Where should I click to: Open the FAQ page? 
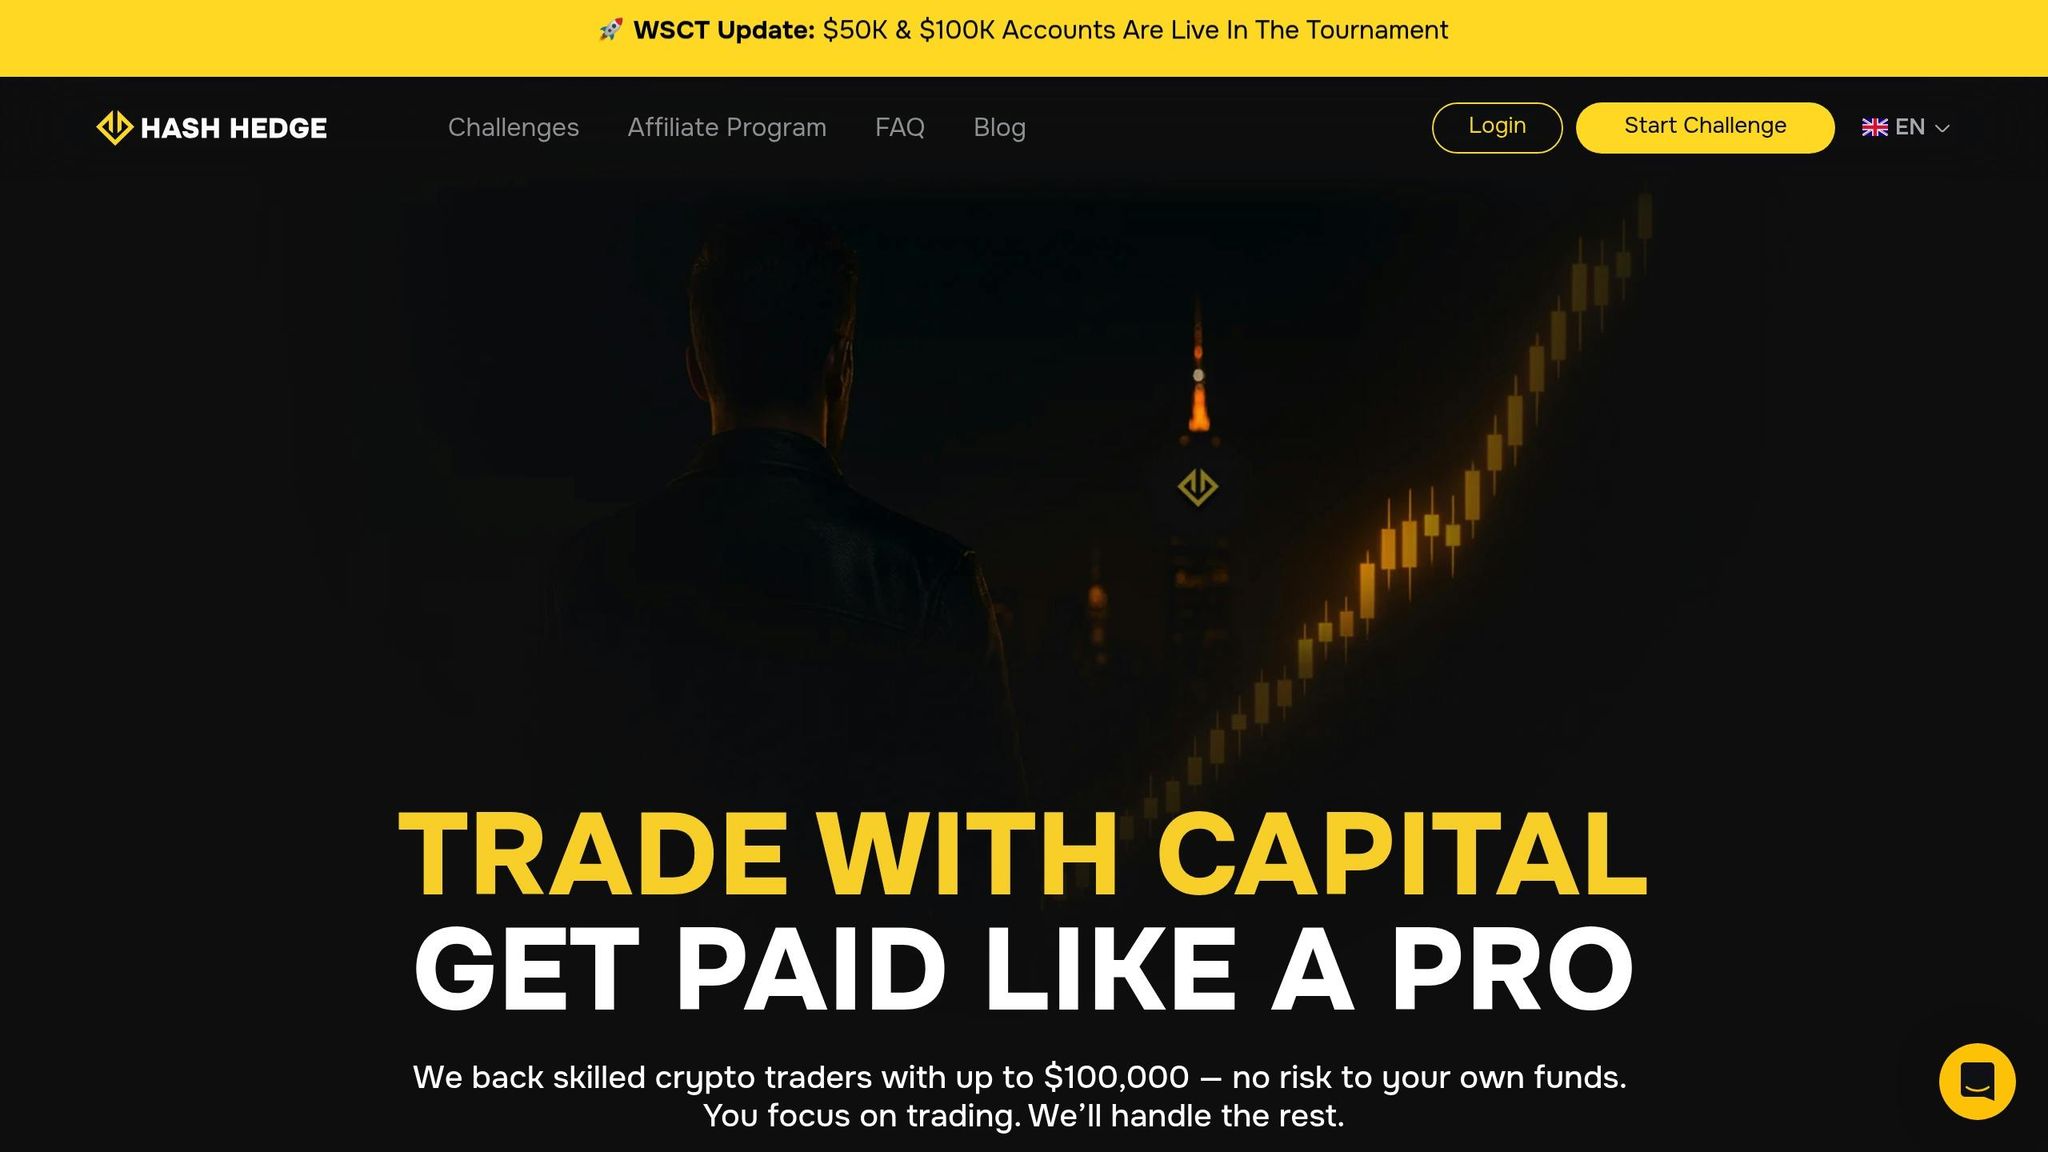900,128
